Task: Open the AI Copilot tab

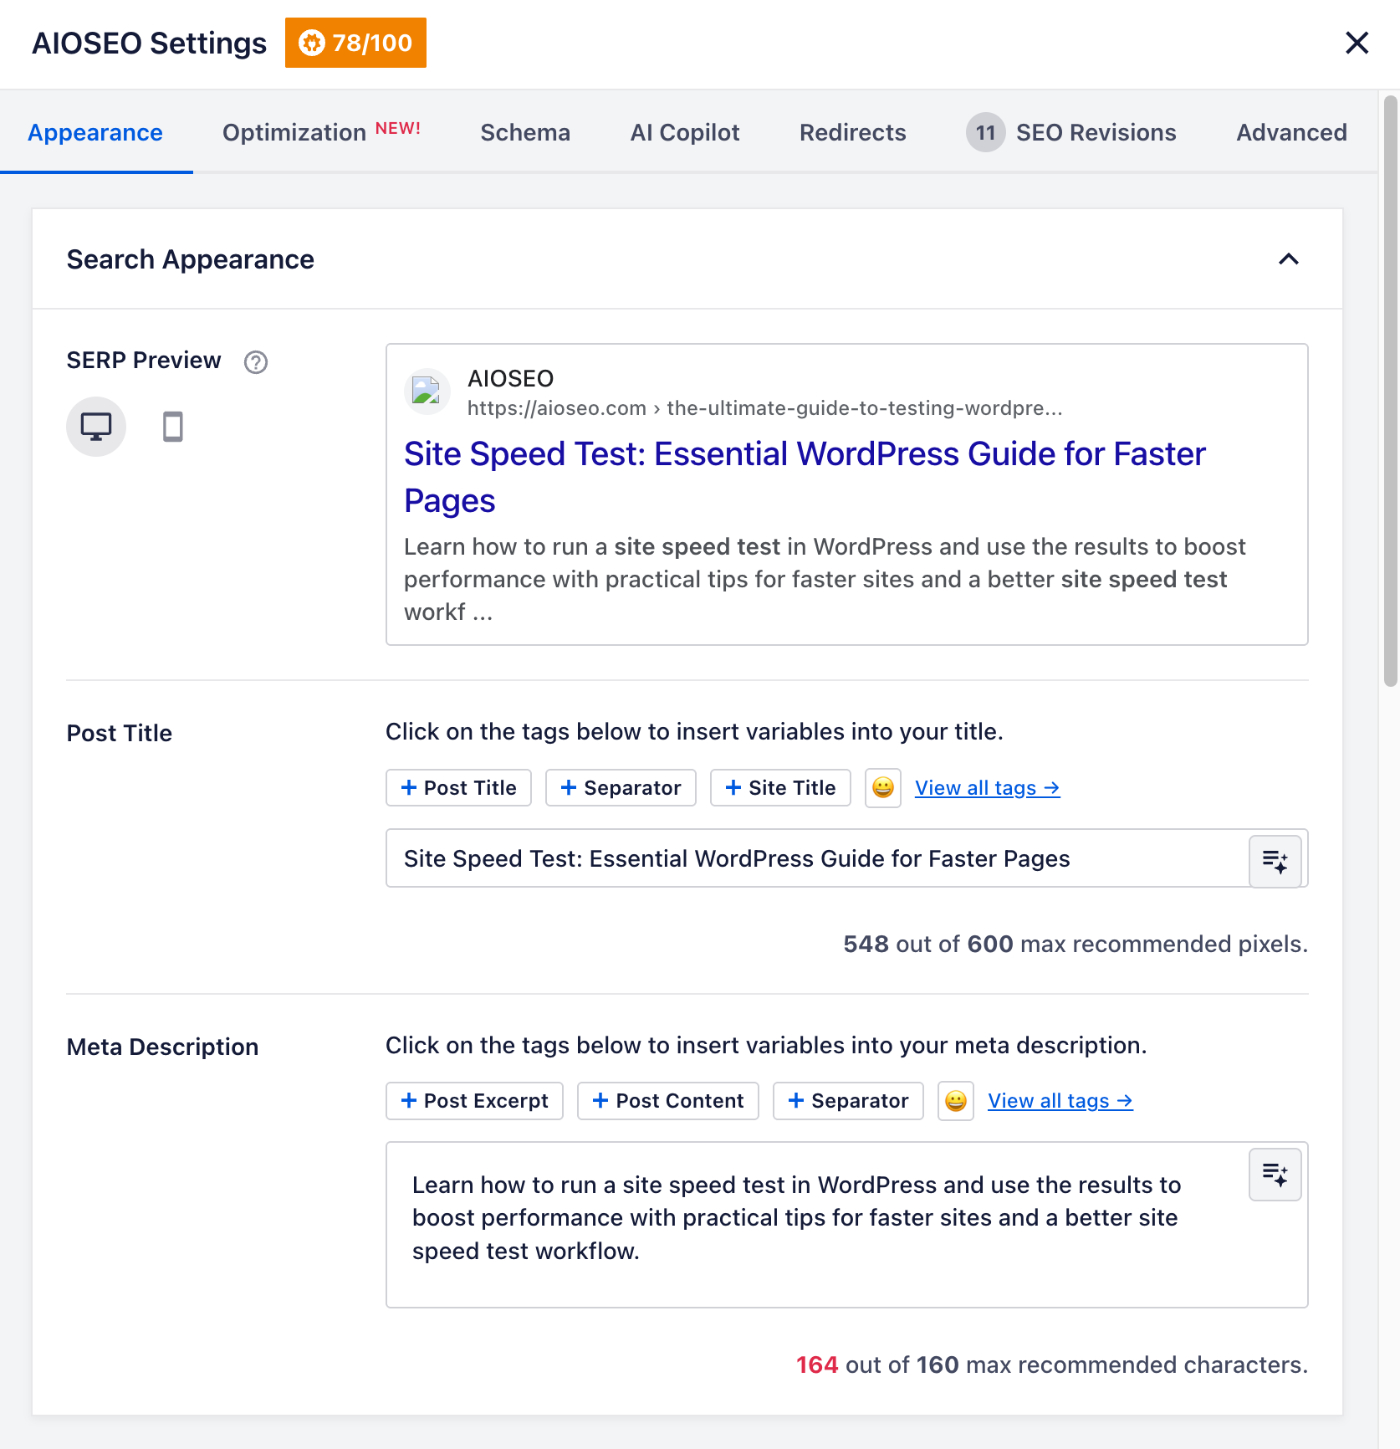Action: [x=685, y=133]
